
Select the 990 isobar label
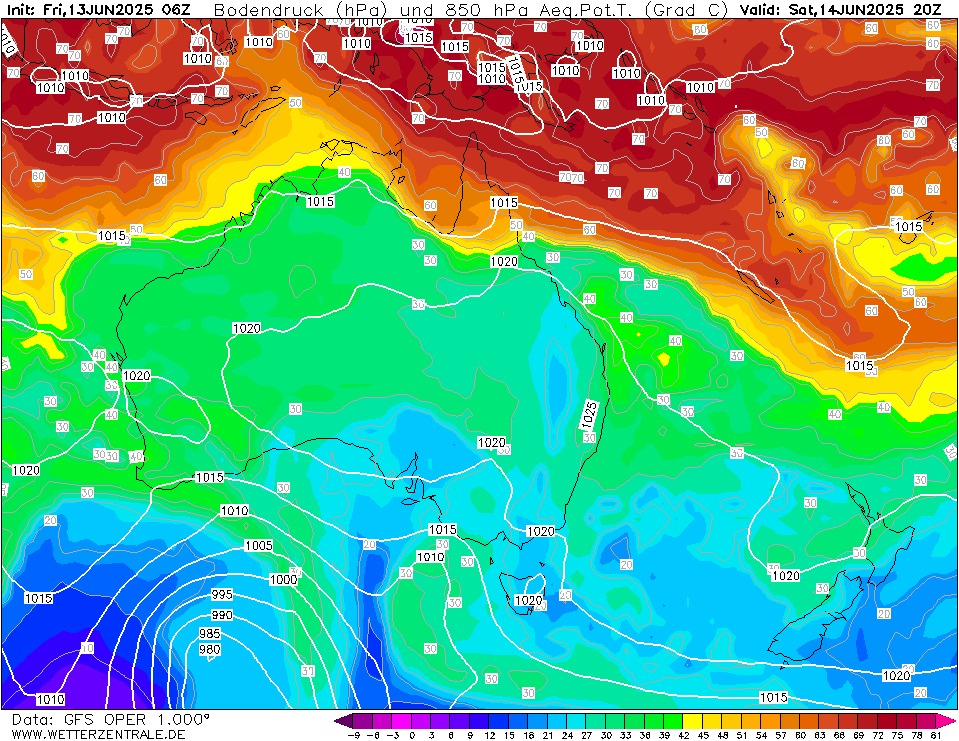(x=222, y=615)
